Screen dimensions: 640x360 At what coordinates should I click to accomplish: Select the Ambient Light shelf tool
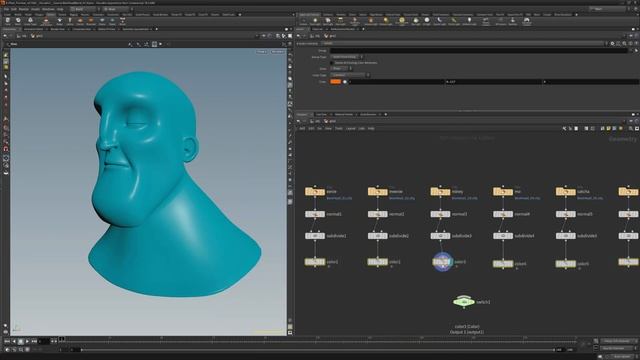[x=469, y=21]
